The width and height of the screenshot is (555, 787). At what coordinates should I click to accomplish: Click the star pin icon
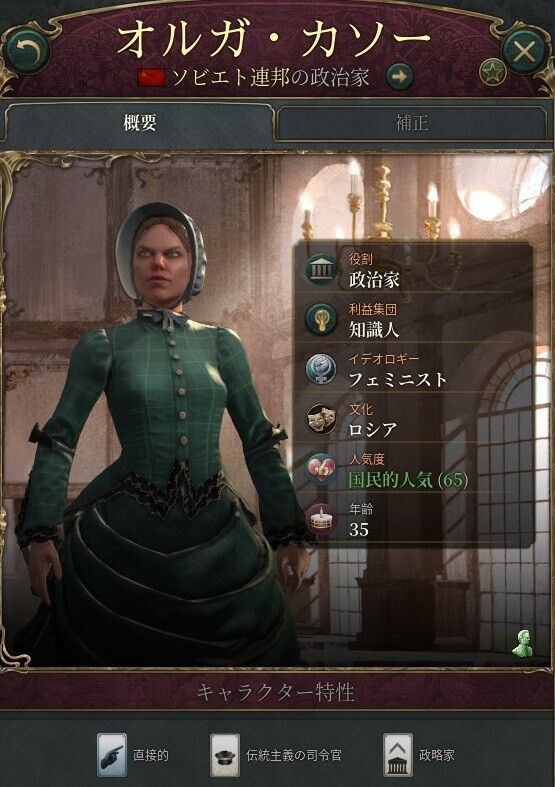click(x=493, y=72)
